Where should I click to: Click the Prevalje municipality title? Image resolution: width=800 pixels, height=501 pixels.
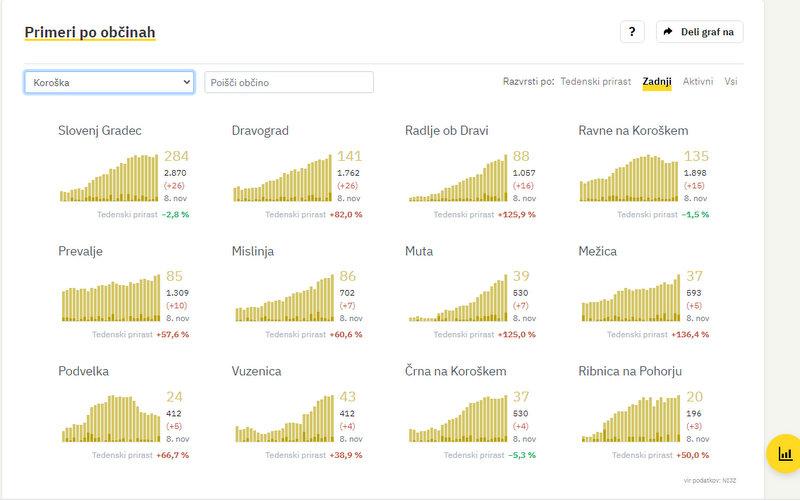coord(80,251)
